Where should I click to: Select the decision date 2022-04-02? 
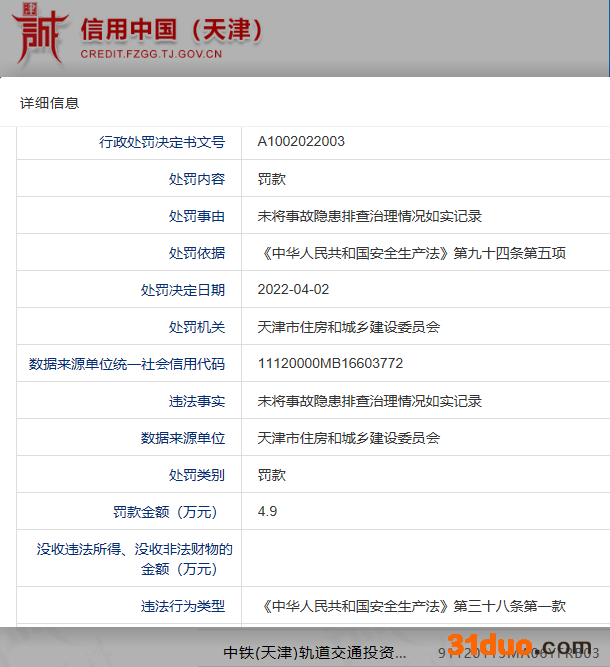pos(293,290)
